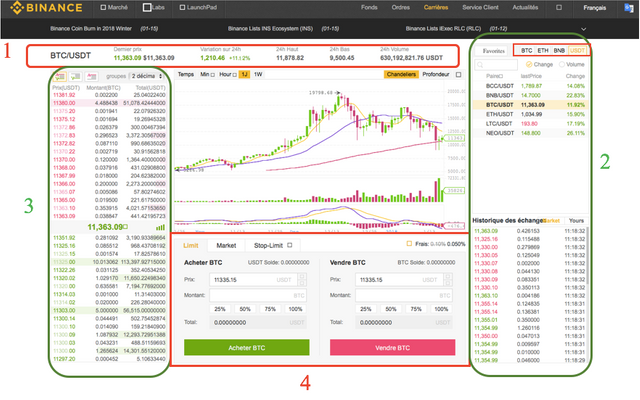Select the ETH market tab

(x=542, y=51)
